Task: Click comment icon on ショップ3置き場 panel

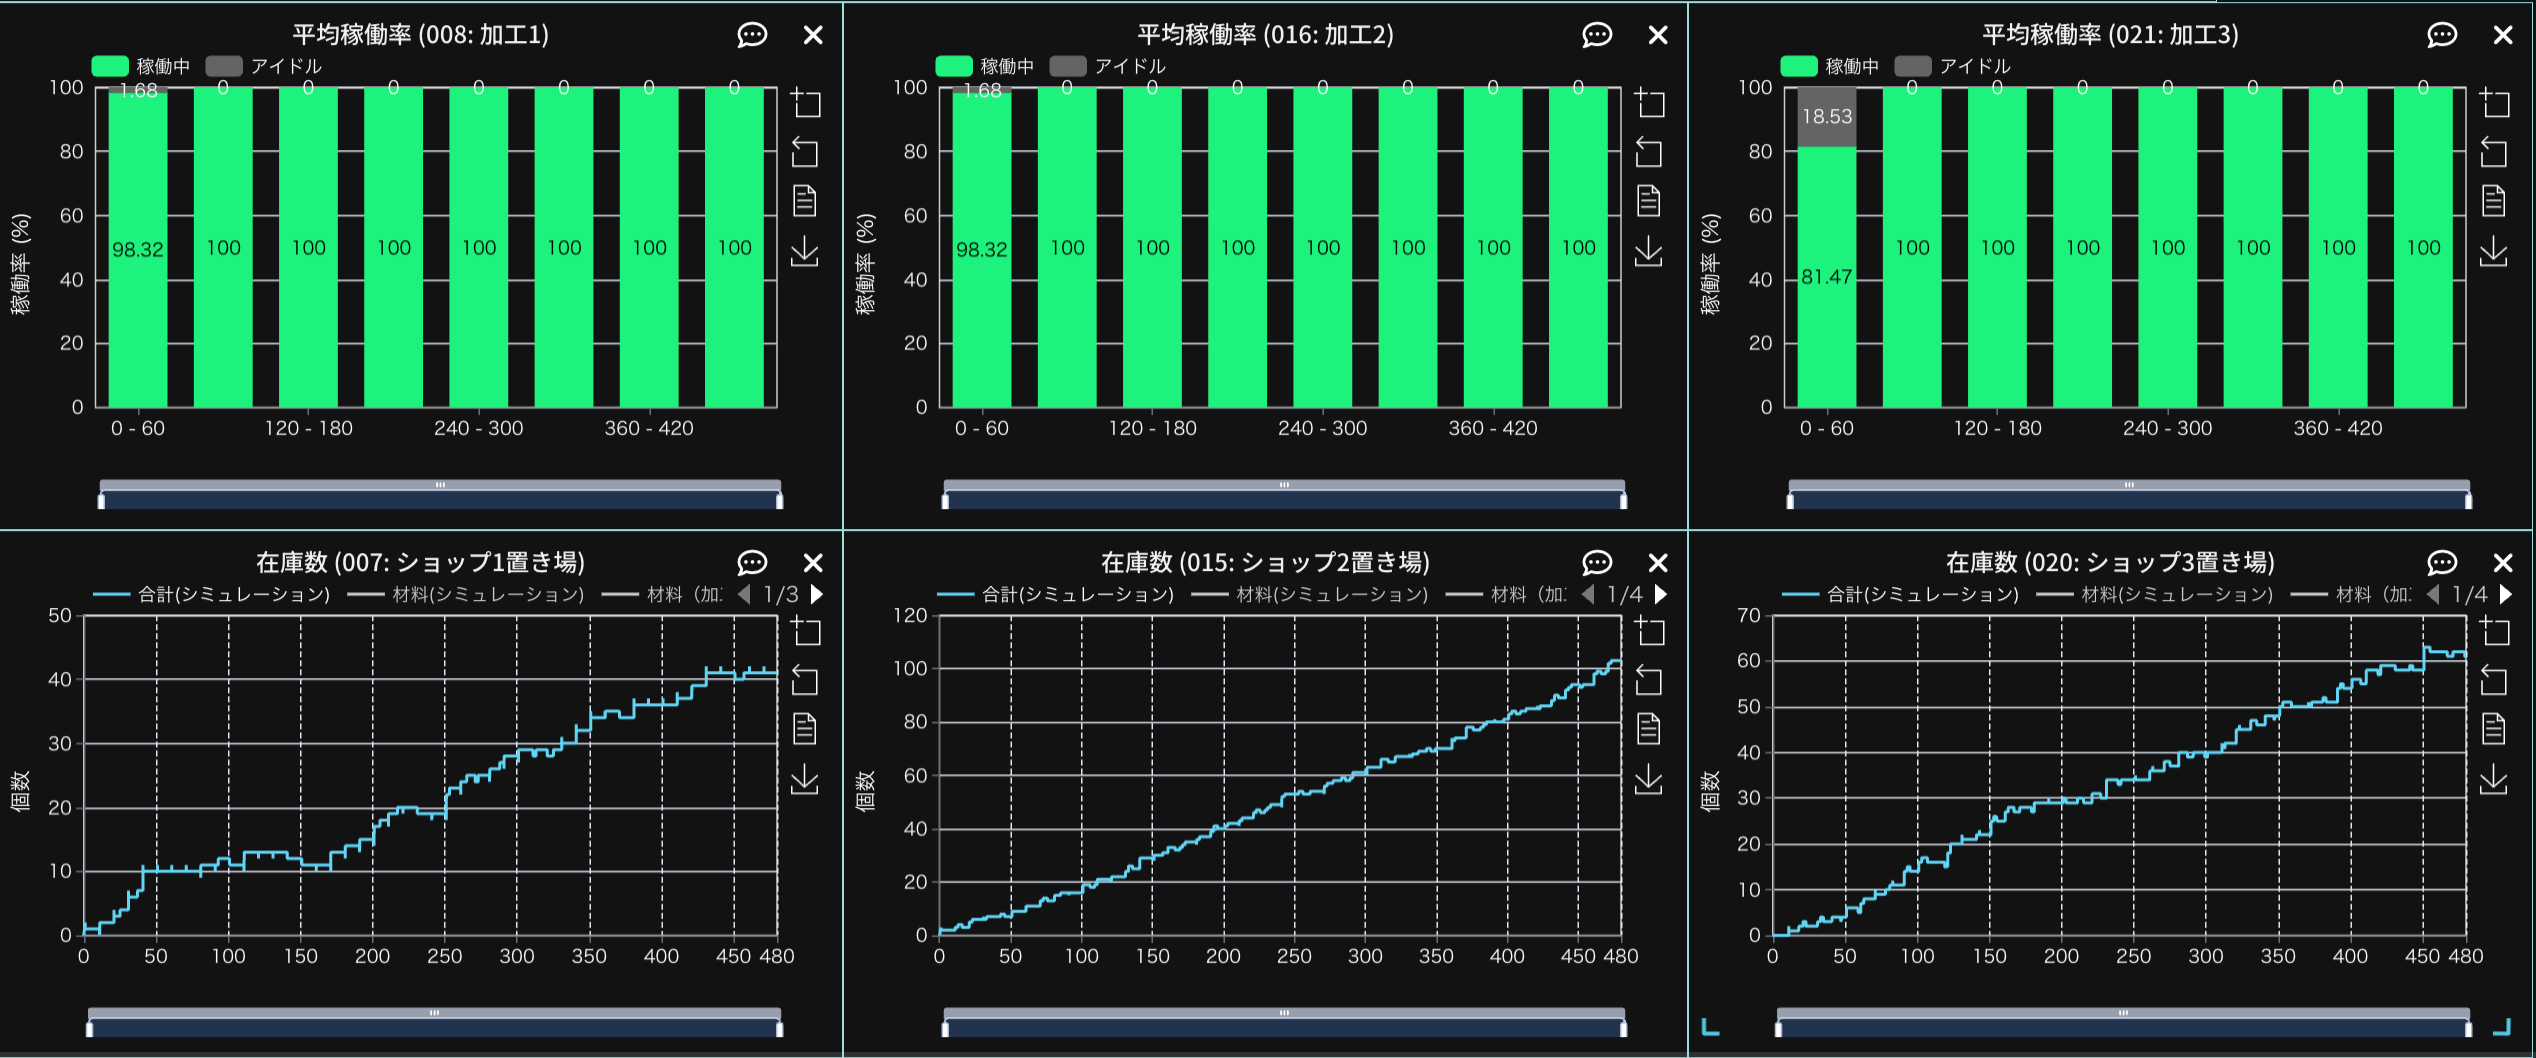Action: (x=2442, y=563)
